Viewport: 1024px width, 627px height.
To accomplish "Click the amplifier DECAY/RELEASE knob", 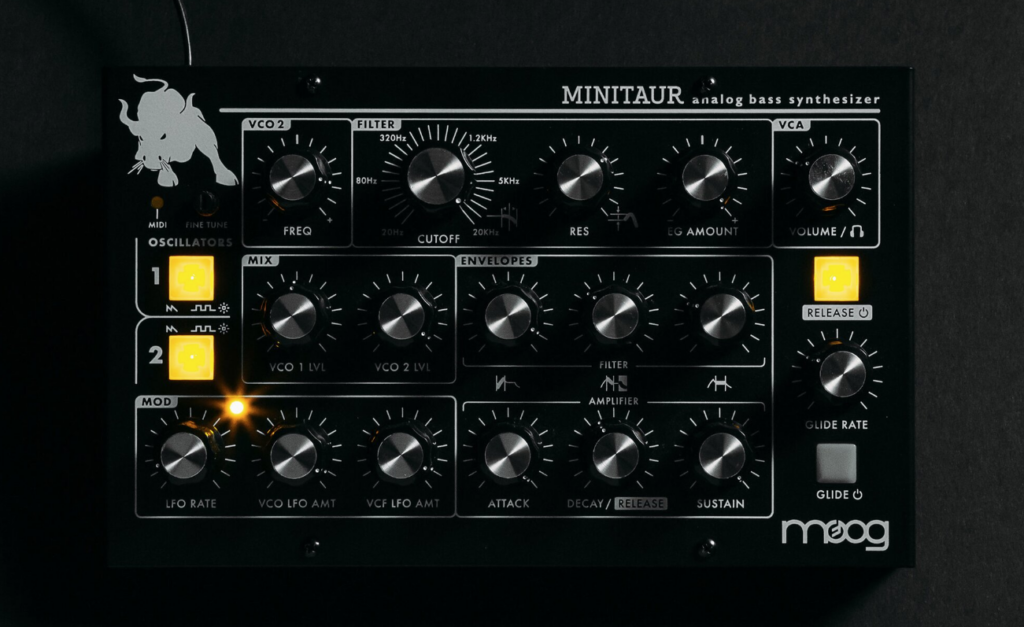I will click(x=615, y=455).
